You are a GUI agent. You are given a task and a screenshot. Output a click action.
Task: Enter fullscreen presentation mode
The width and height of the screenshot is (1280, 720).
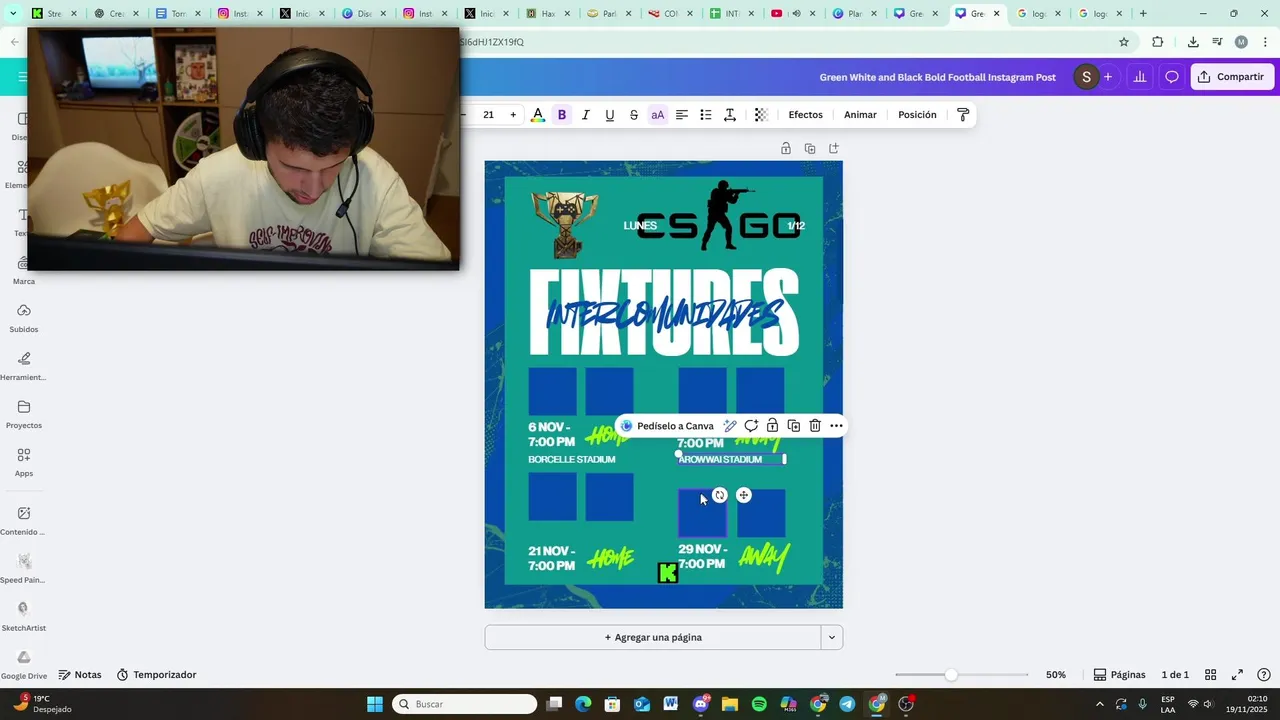[x=1237, y=675]
